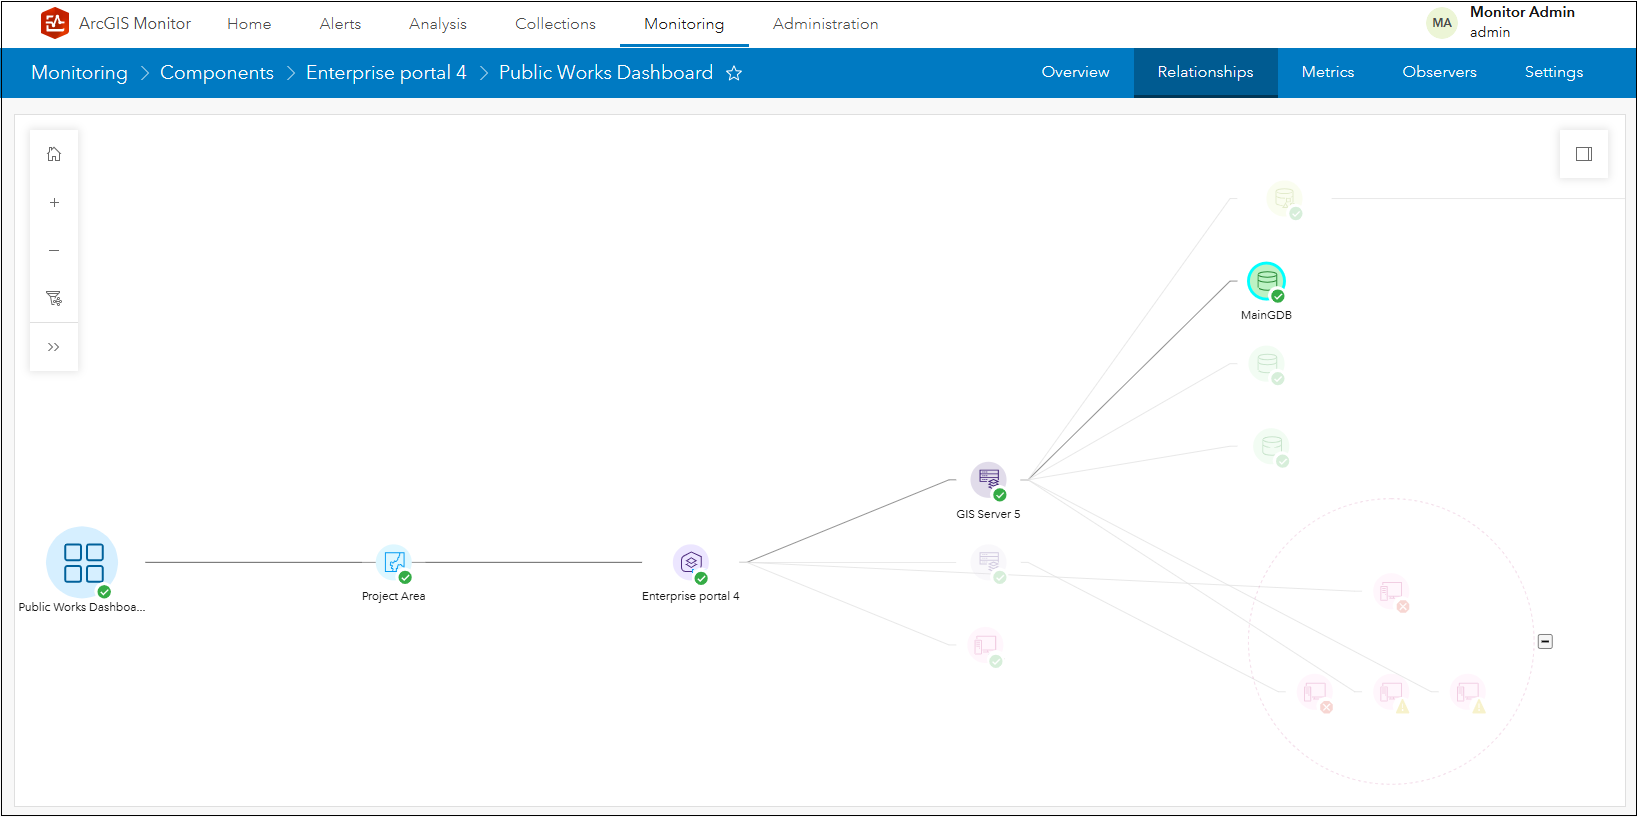Switch to the Overview tab
Viewport: 1637px width, 817px height.
[1075, 72]
